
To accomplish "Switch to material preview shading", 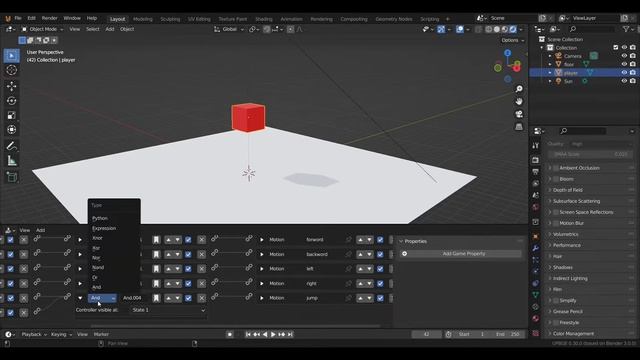I will (x=505, y=29).
